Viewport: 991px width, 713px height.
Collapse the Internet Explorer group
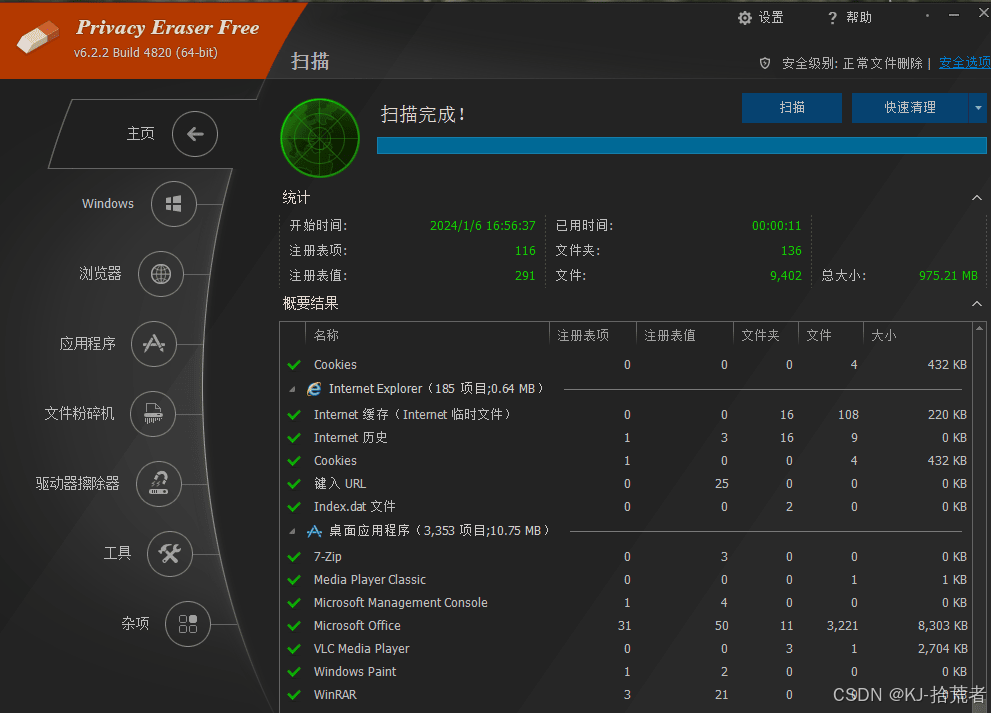coord(292,389)
